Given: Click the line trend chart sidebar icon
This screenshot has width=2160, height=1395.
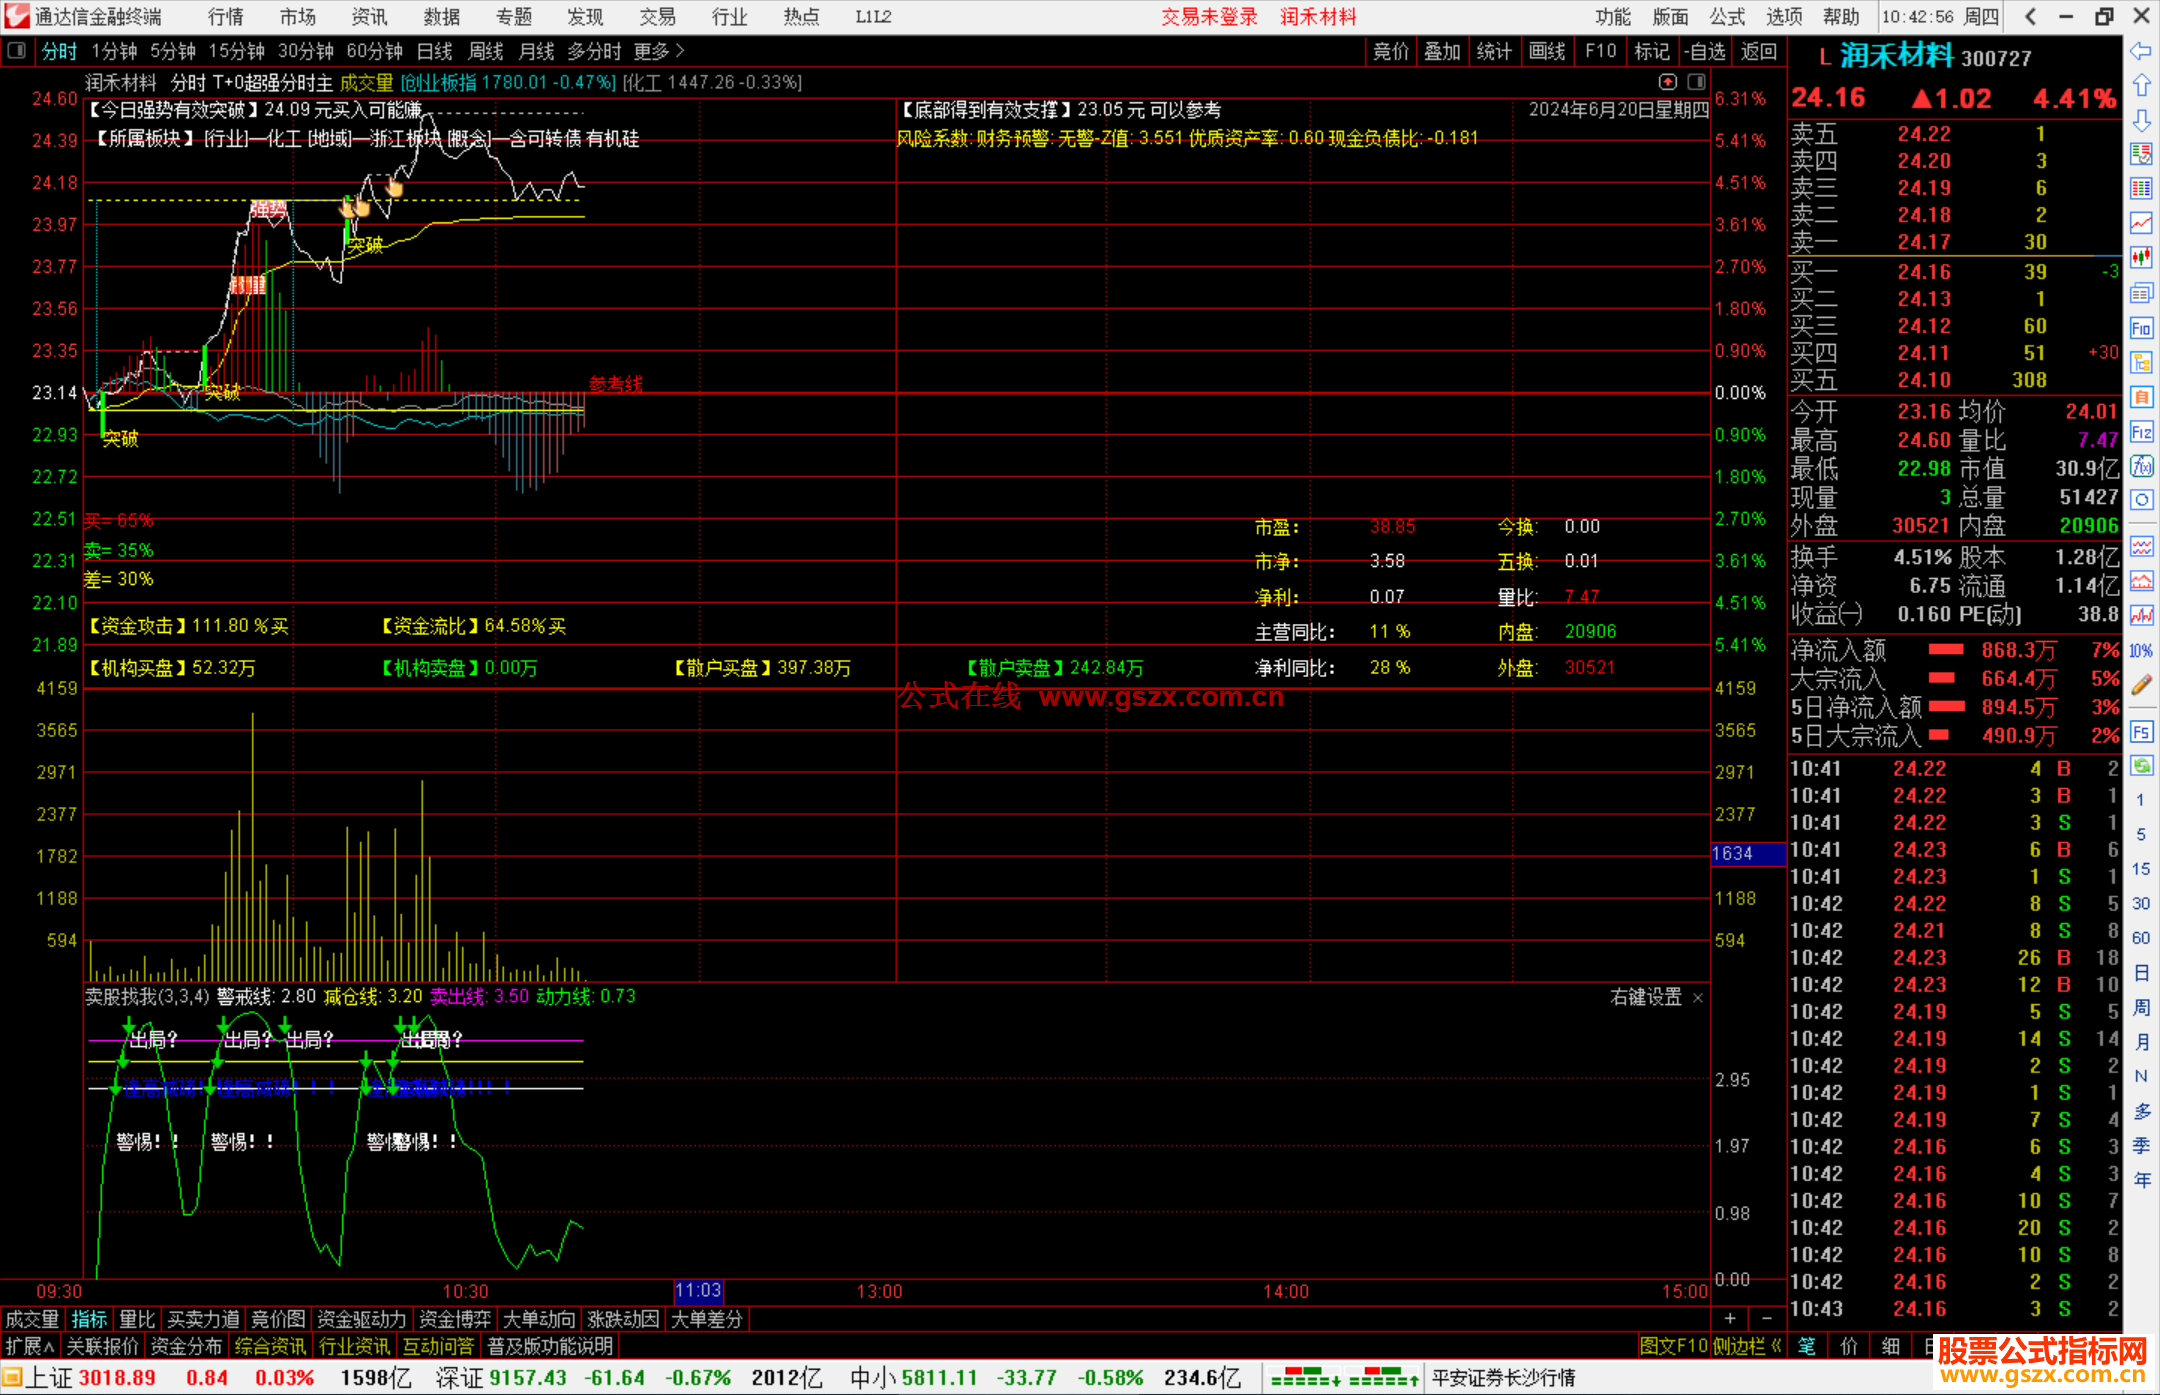Looking at the screenshot, I should 2141,223.
